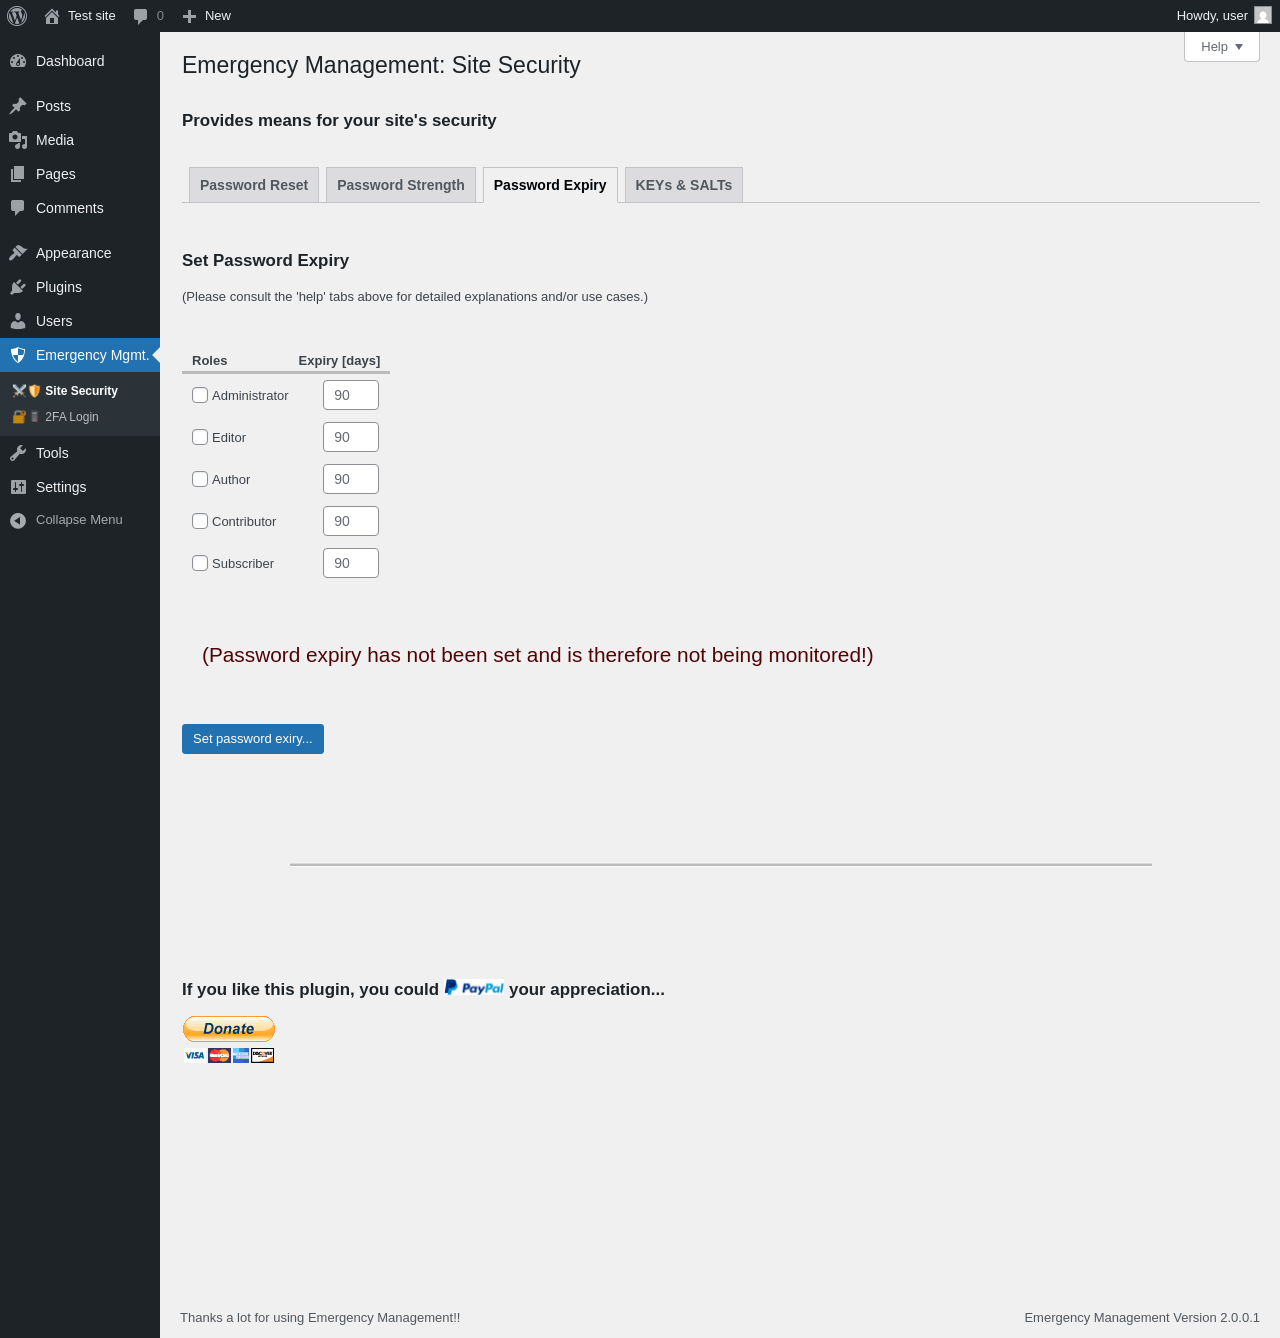Open the Site Security submenu item
The image size is (1280, 1338).
click(x=81, y=391)
